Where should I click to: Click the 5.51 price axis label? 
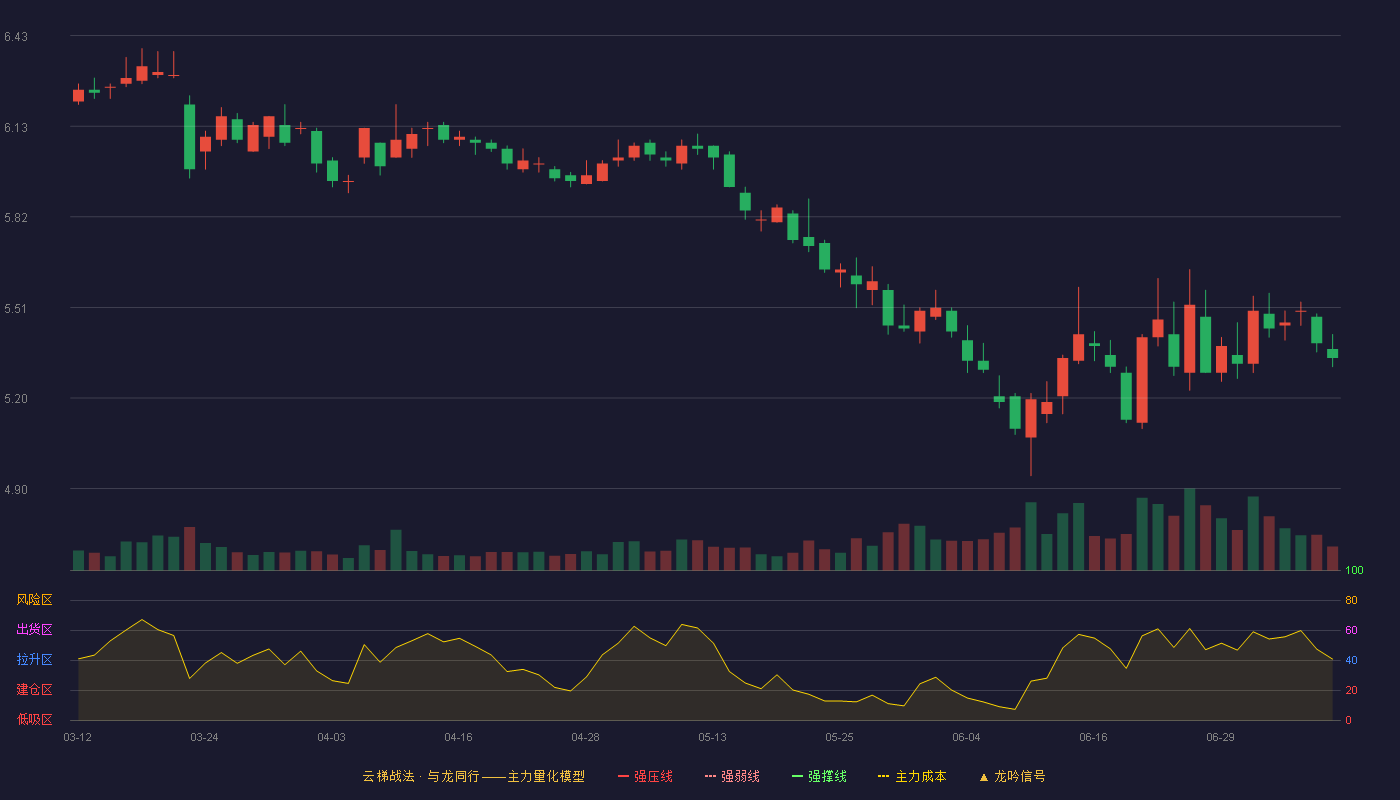(16, 309)
